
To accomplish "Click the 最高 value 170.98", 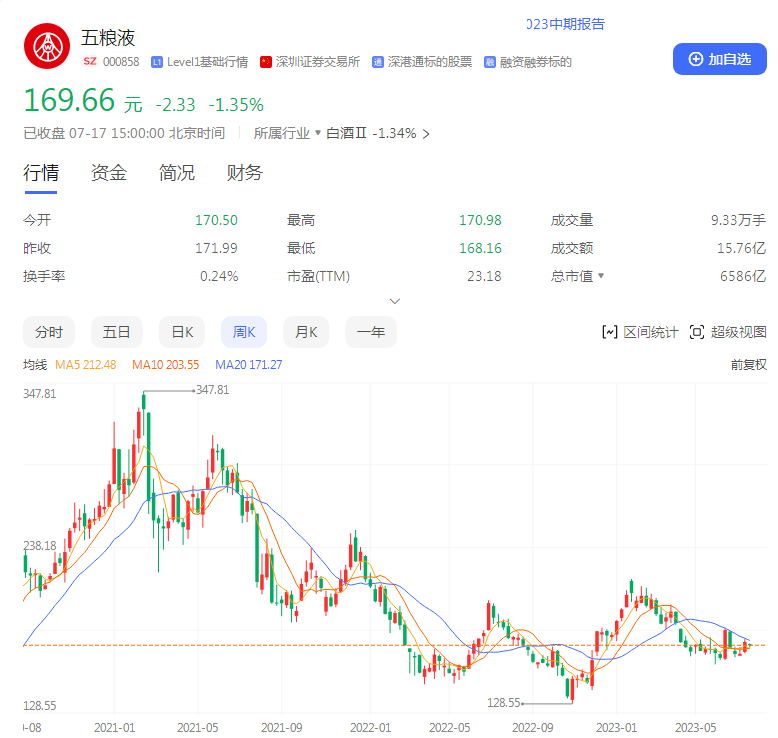I will point(480,220).
